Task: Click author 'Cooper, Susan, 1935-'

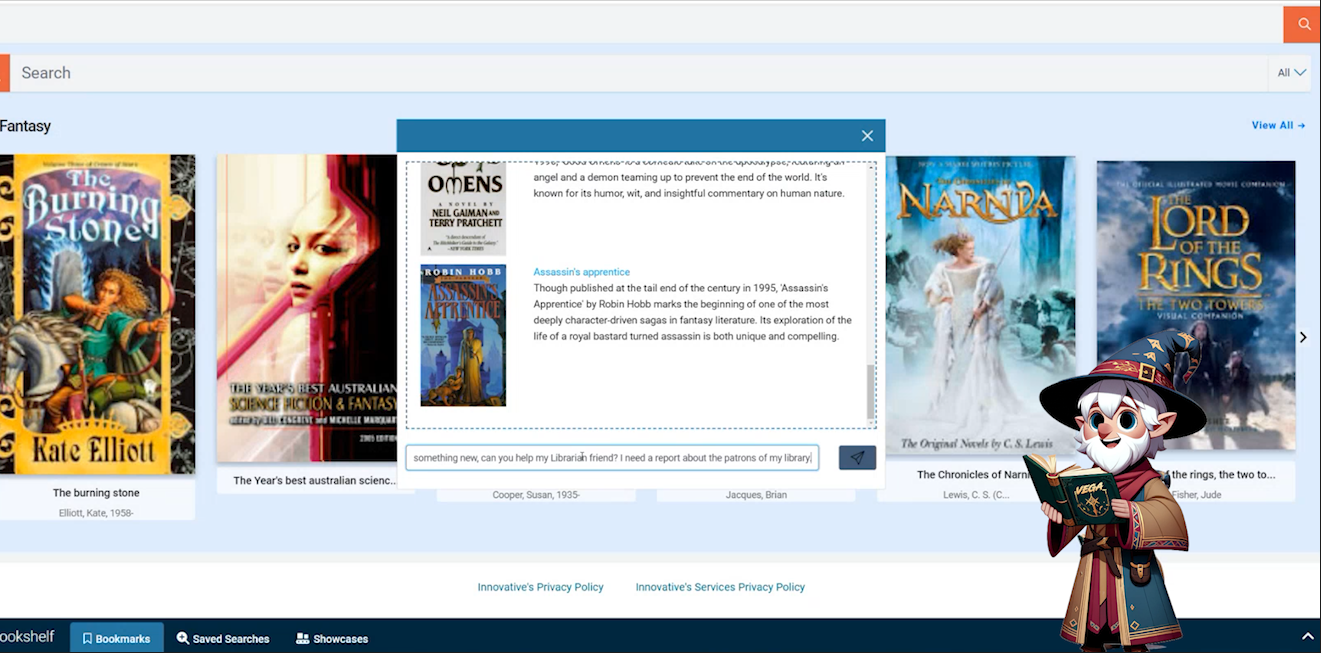Action: coord(536,495)
